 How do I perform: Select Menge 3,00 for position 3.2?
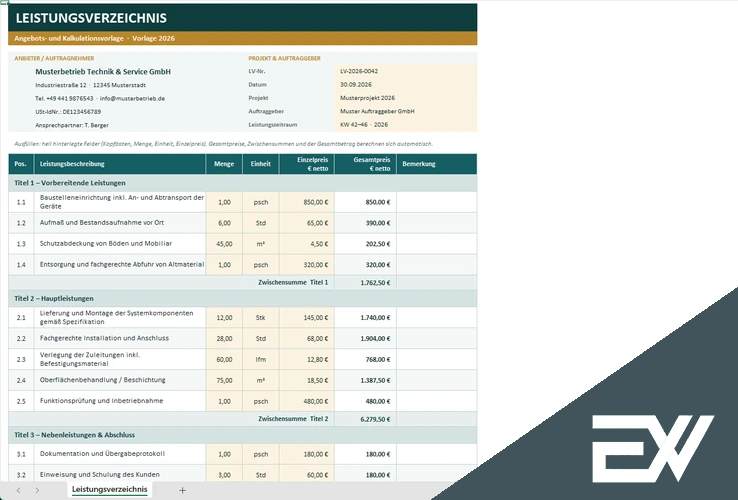[x=224, y=475]
